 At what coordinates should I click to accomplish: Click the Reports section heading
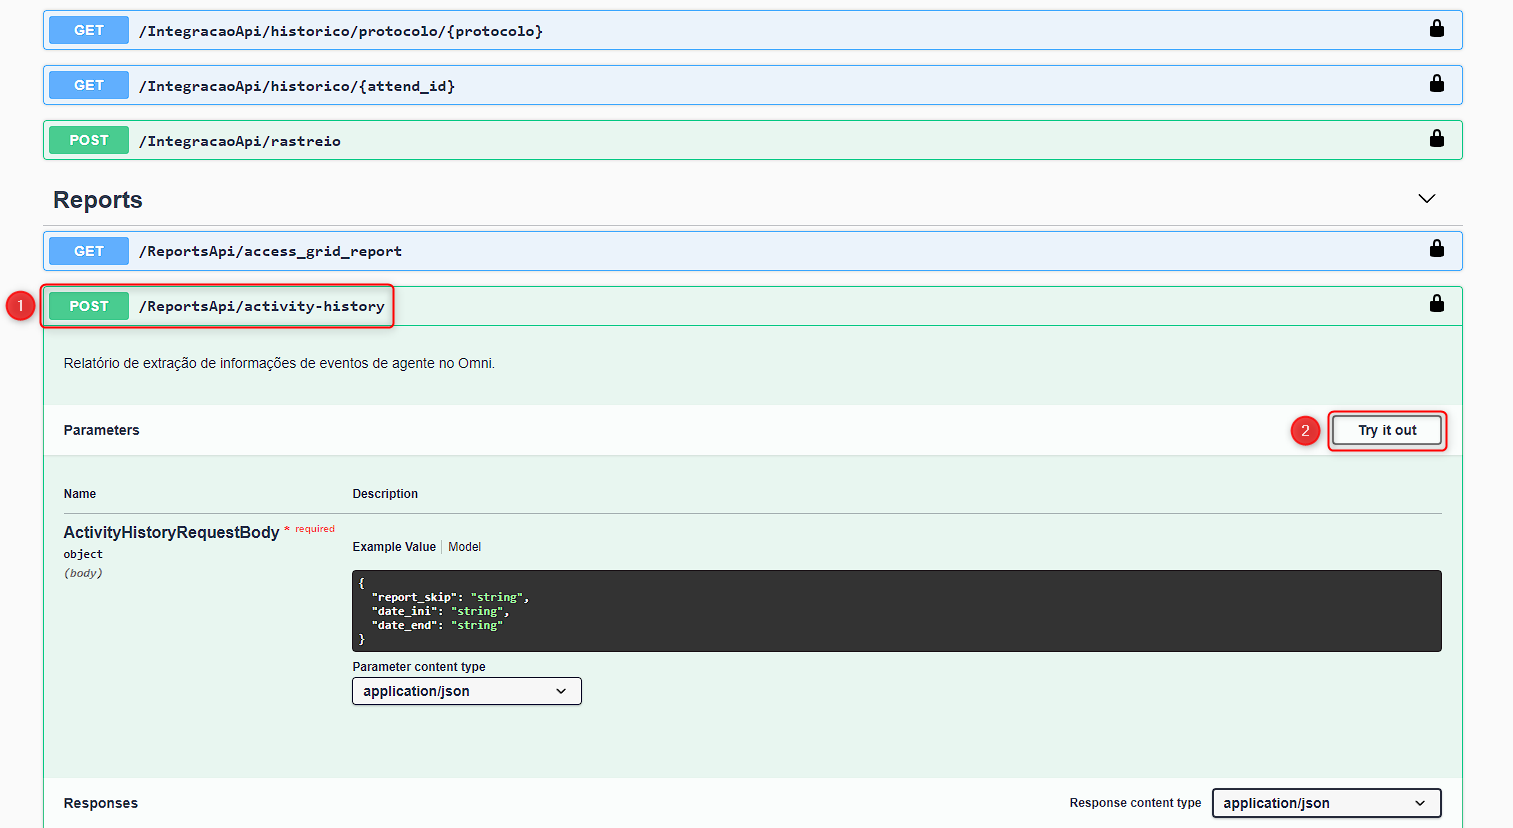(98, 200)
